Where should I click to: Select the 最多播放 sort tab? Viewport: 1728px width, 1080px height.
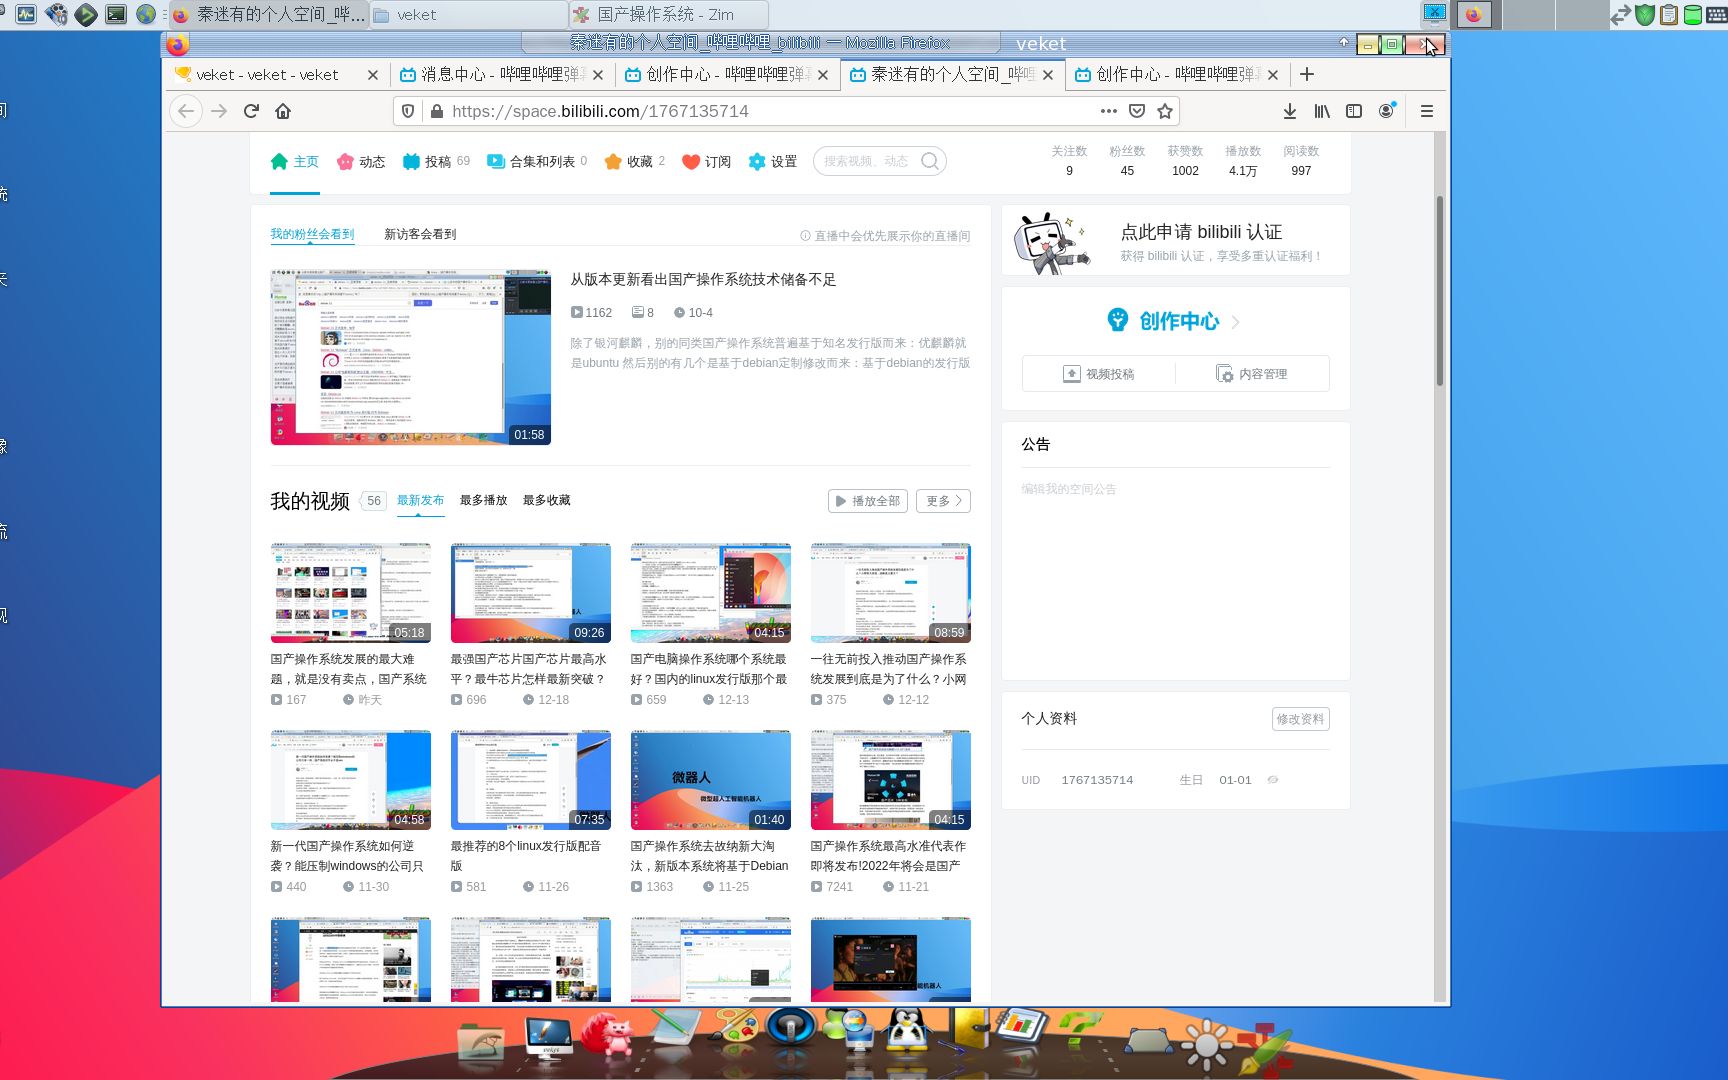482,500
